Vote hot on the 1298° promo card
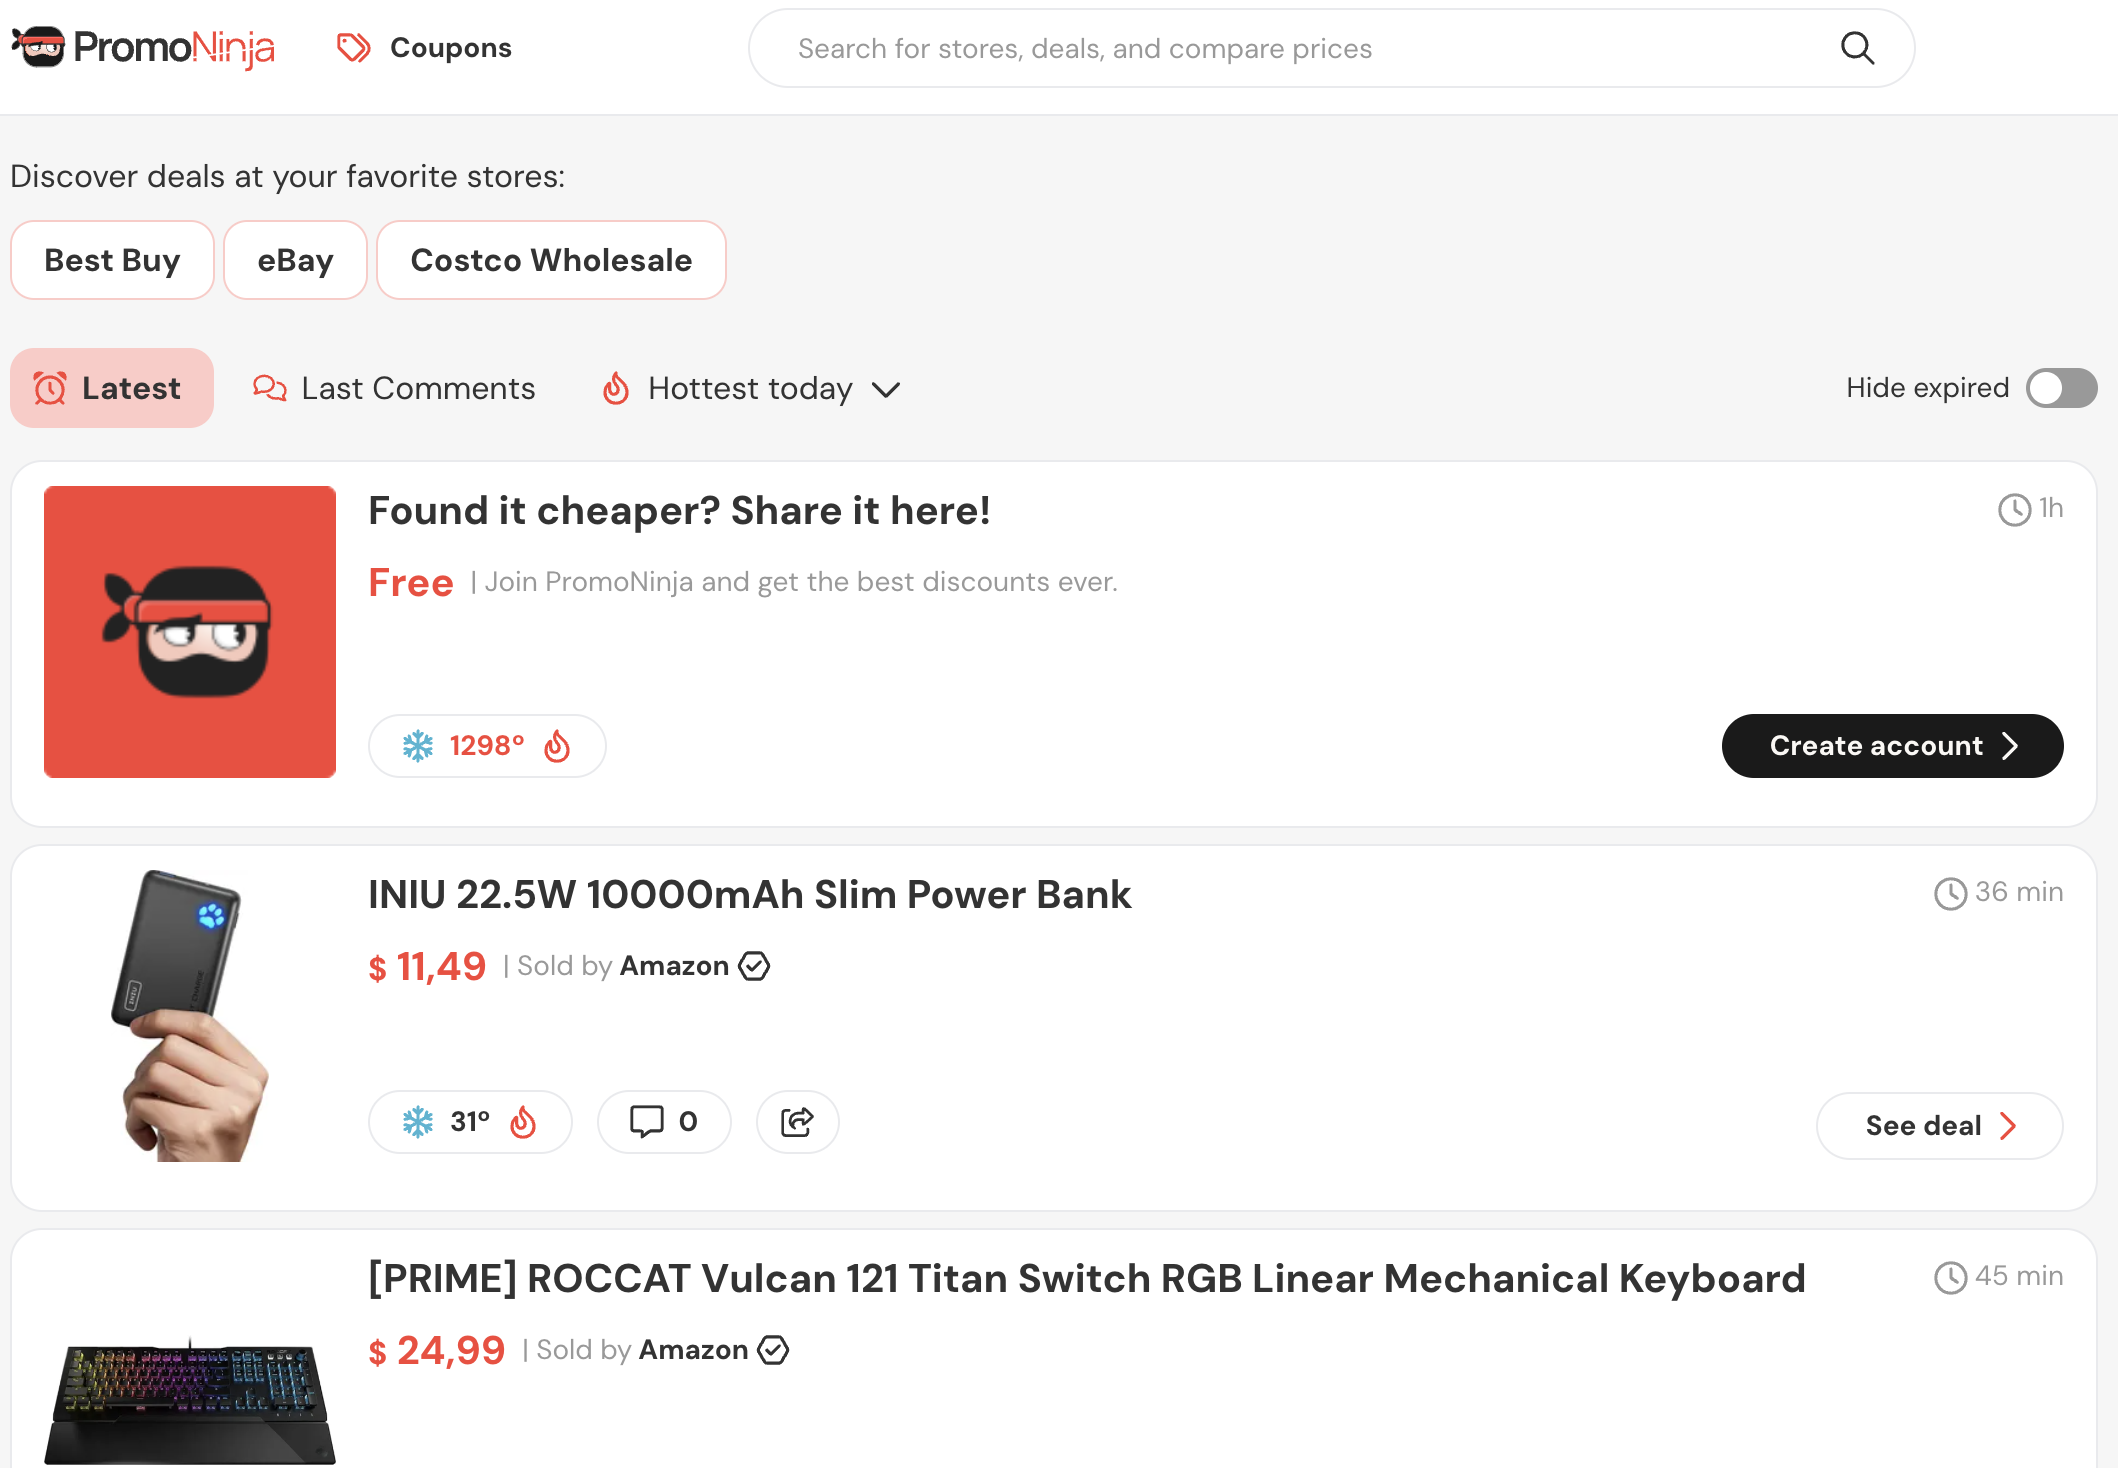Image resolution: width=2118 pixels, height=1468 pixels. 557,746
